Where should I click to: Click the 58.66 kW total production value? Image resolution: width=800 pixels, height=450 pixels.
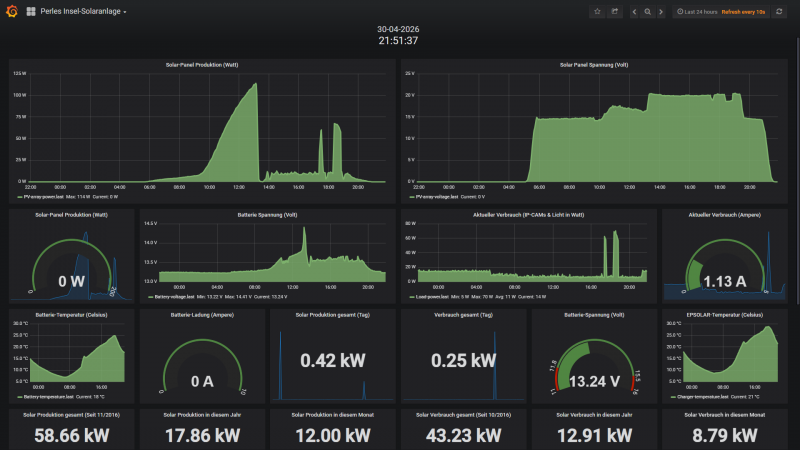click(71, 435)
